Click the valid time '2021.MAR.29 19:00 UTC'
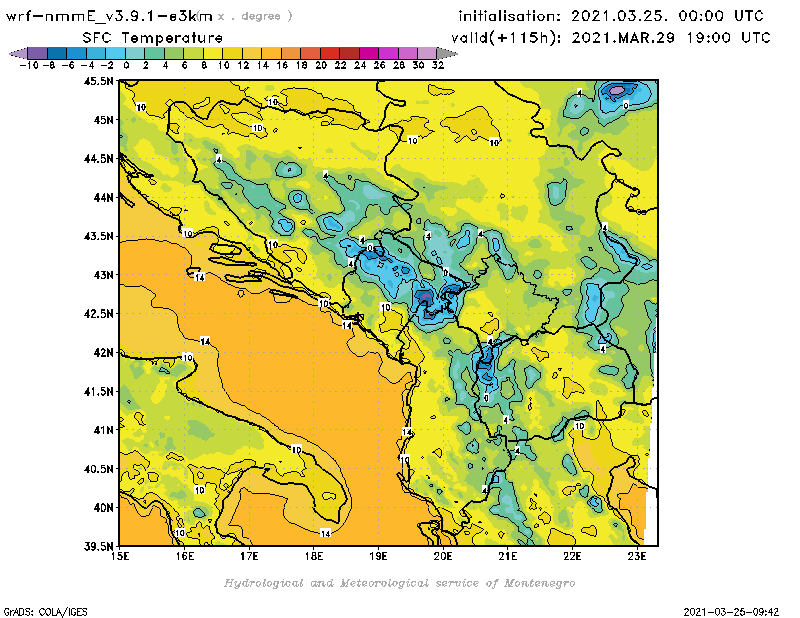The width and height of the screenshot is (800, 618). click(x=671, y=38)
